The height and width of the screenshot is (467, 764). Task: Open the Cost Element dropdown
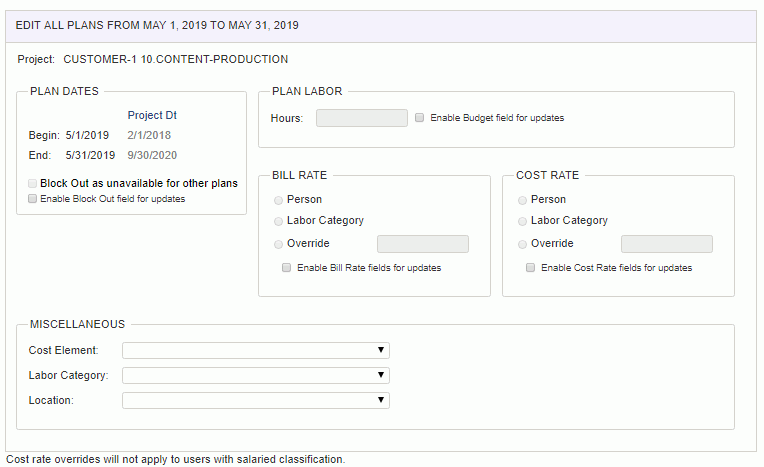click(x=256, y=350)
